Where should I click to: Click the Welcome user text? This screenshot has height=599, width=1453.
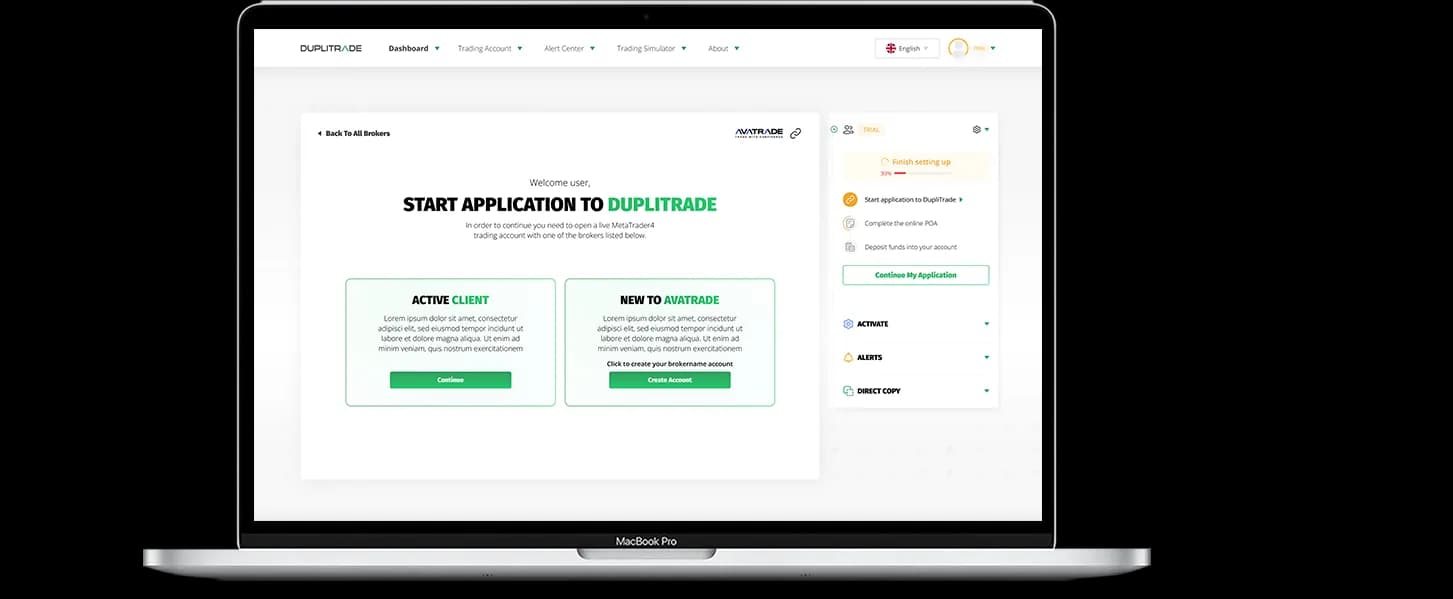click(560, 183)
